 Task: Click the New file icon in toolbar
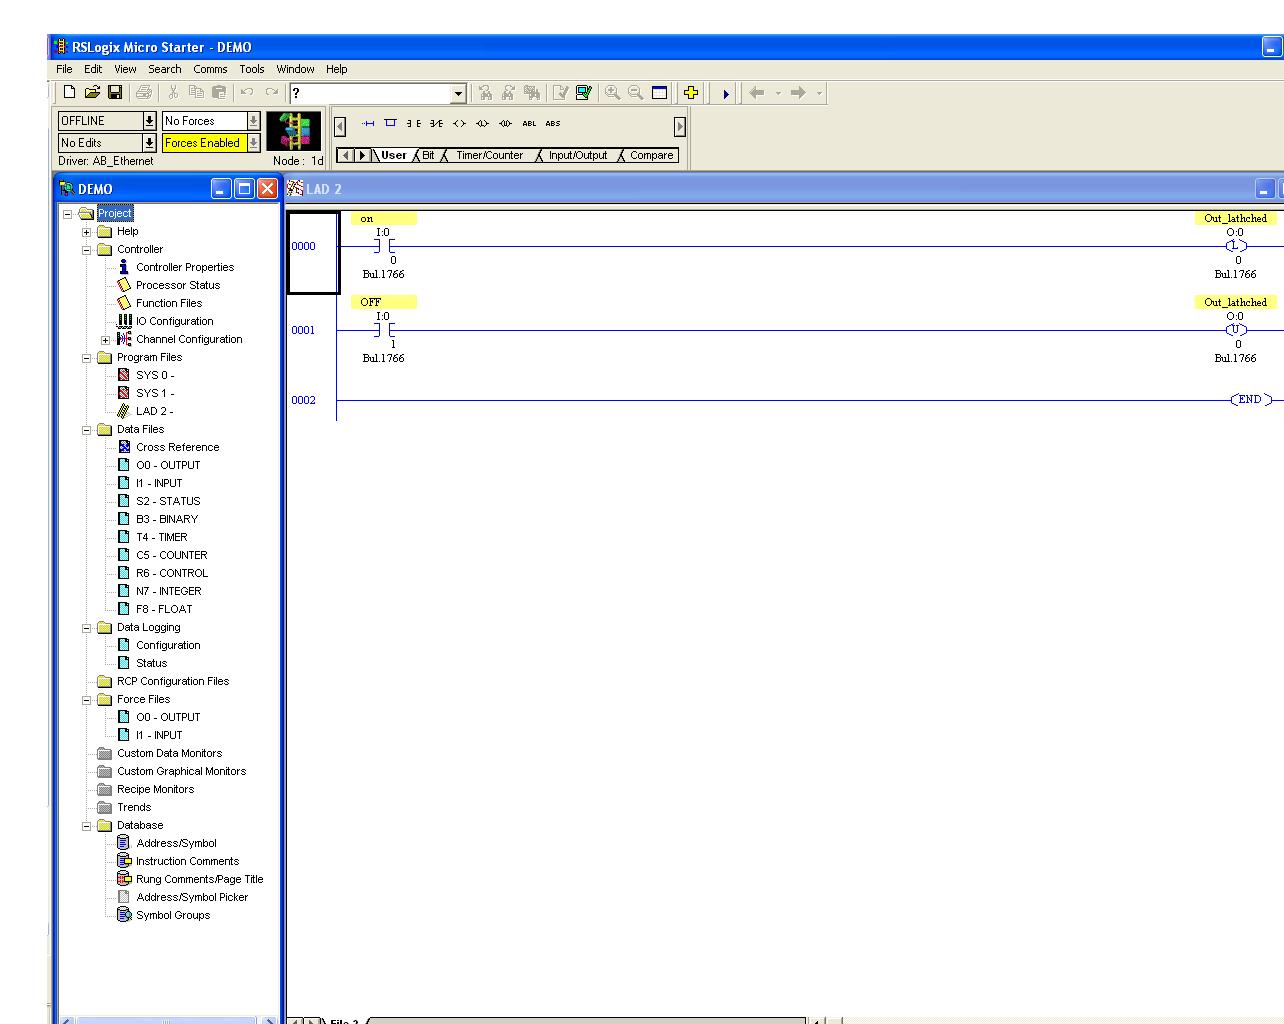69,93
